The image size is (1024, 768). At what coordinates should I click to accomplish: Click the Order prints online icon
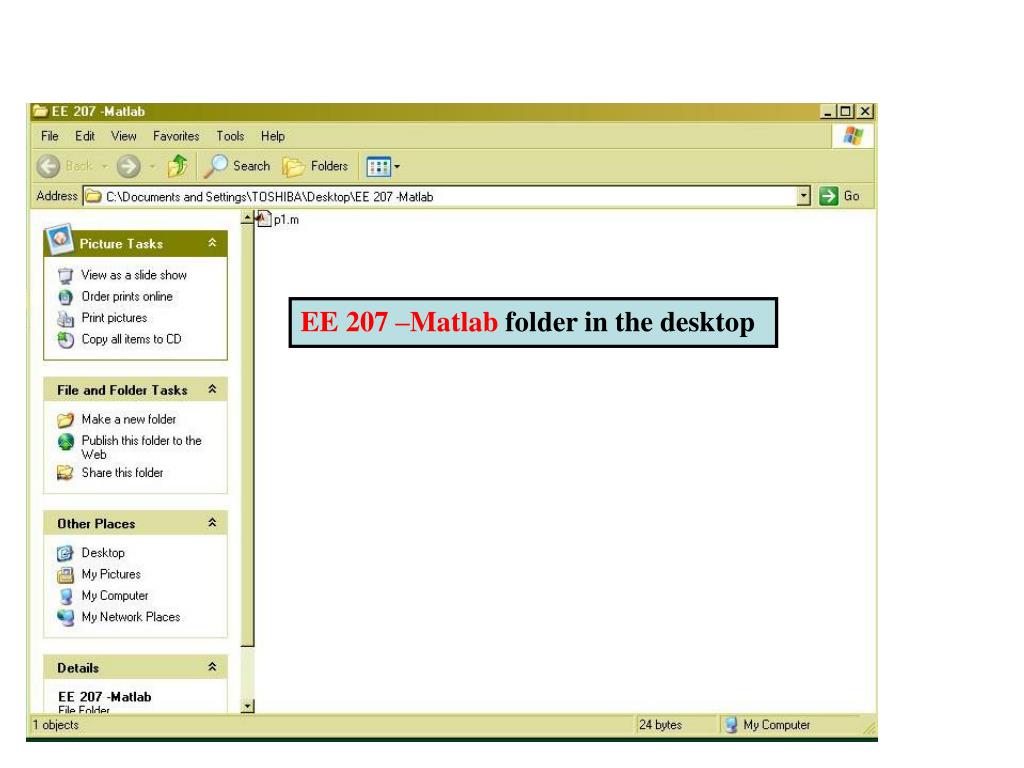tap(65, 297)
